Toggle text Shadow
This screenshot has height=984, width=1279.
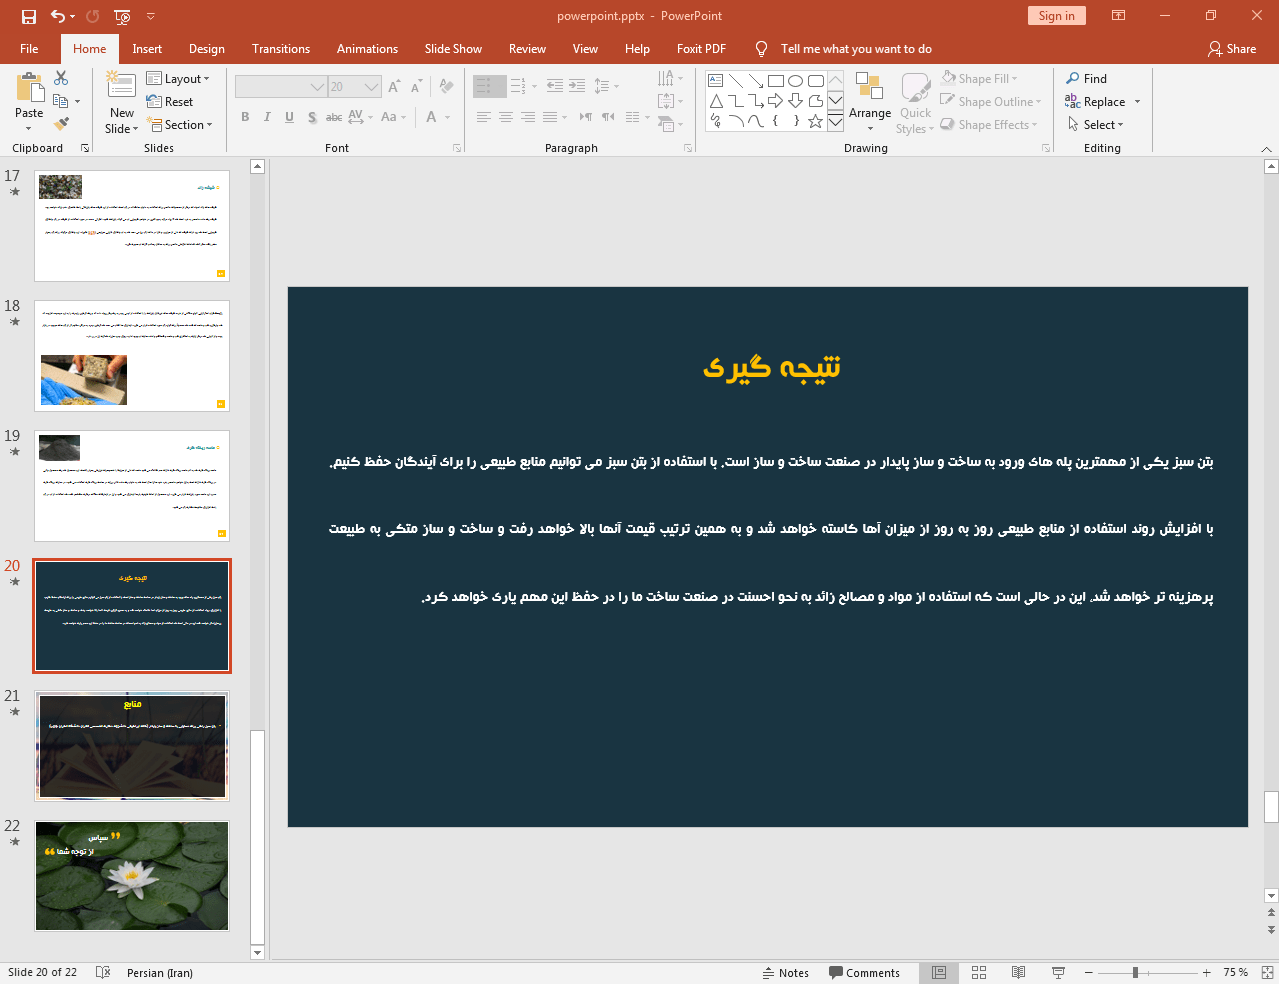point(312,117)
